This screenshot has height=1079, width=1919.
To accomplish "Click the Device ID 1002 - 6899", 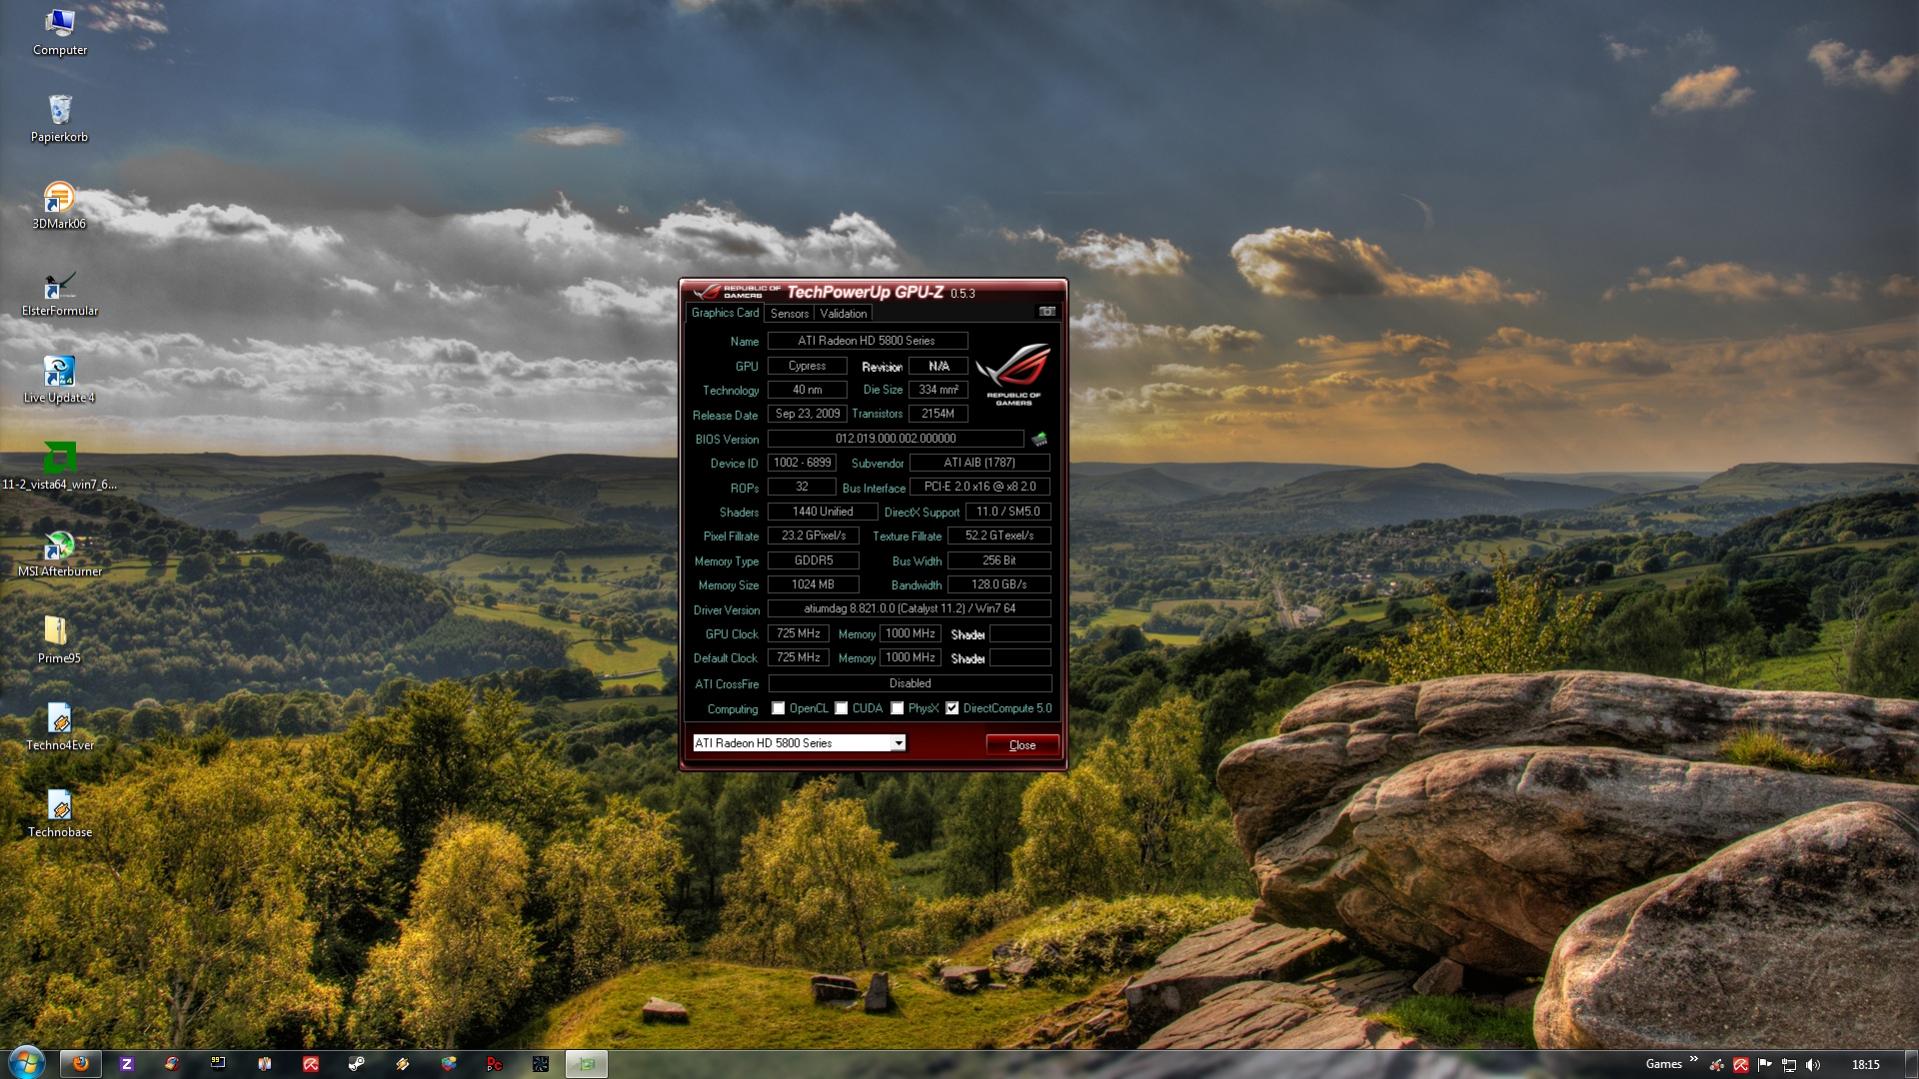I will click(x=801, y=463).
